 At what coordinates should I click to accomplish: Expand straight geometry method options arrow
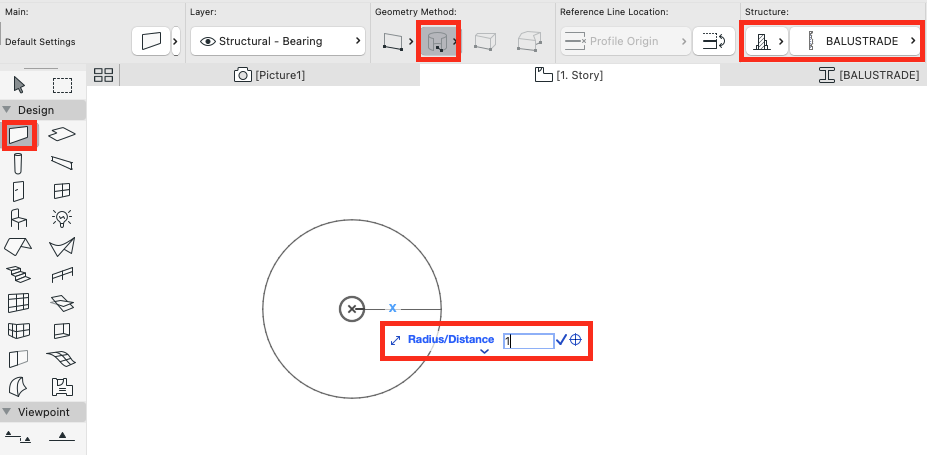click(411, 41)
